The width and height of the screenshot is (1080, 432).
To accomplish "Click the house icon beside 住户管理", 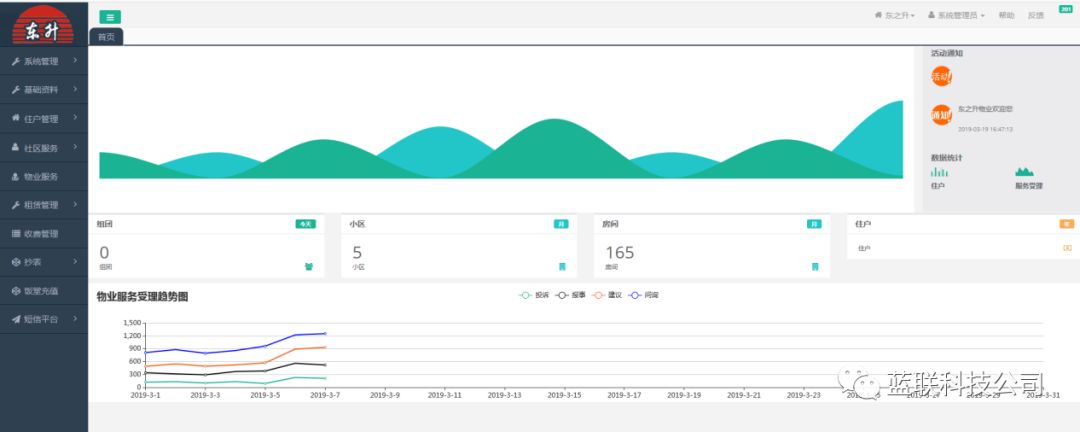I will [x=16, y=119].
